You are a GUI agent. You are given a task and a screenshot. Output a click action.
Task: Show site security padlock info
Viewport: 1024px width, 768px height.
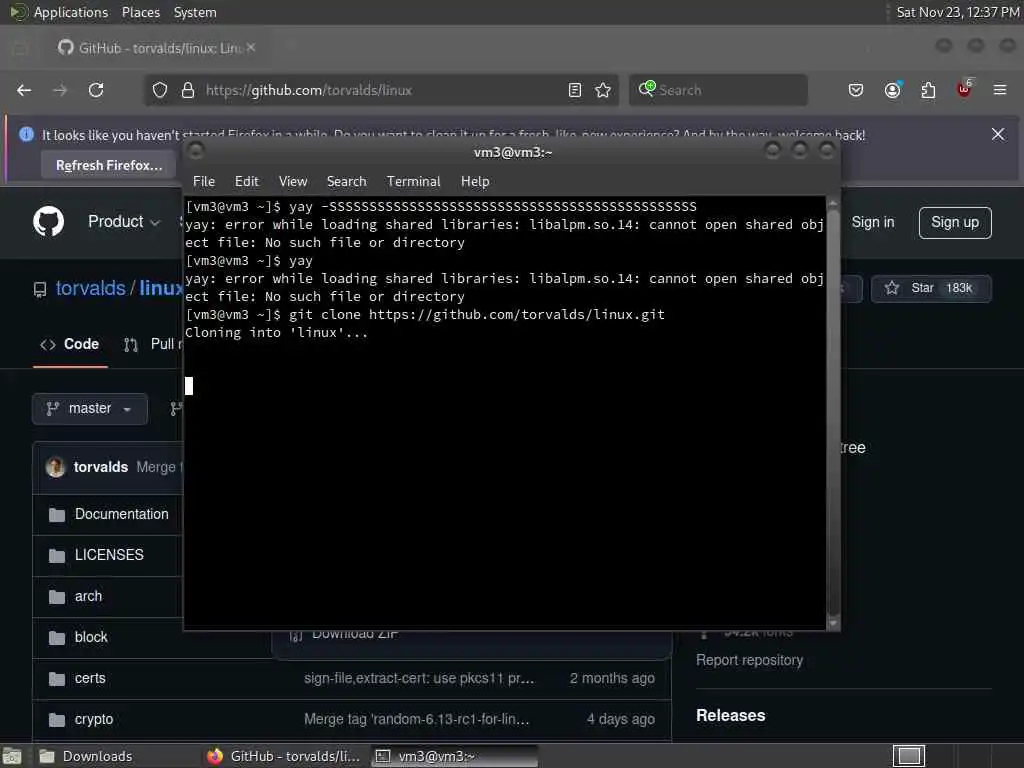pyautogui.click(x=187, y=90)
